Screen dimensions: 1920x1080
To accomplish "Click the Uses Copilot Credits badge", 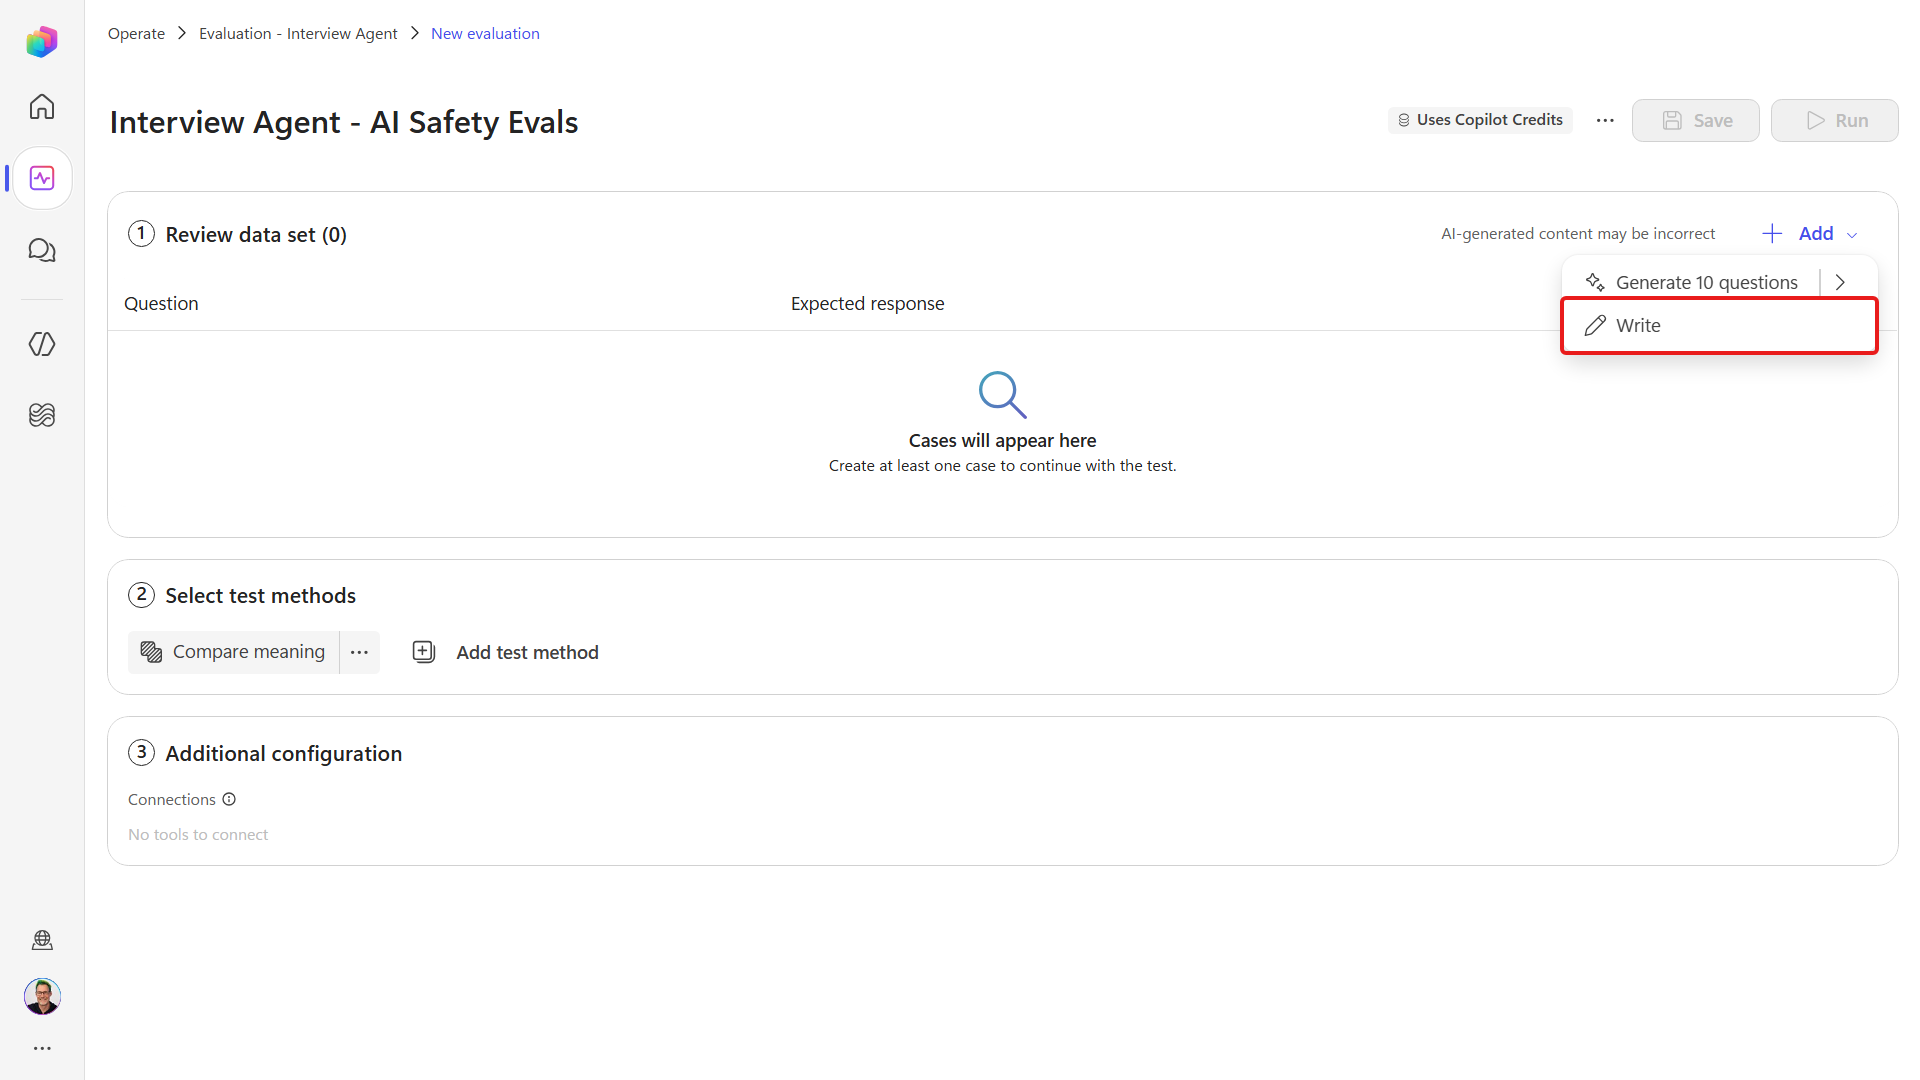I will [1480, 120].
